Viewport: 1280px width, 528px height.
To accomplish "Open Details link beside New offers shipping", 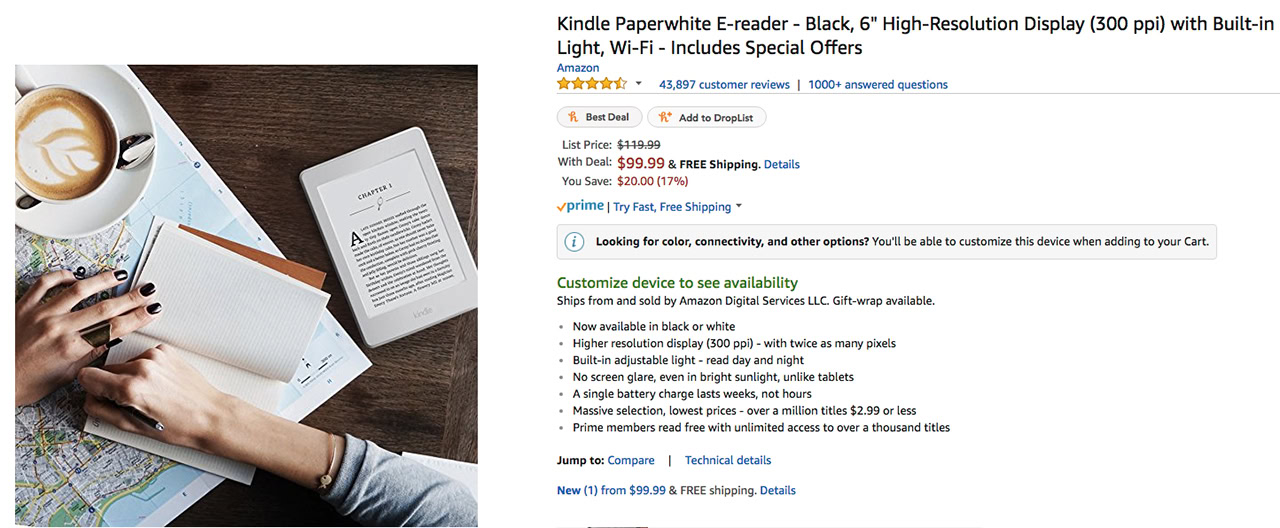I will point(778,491).
